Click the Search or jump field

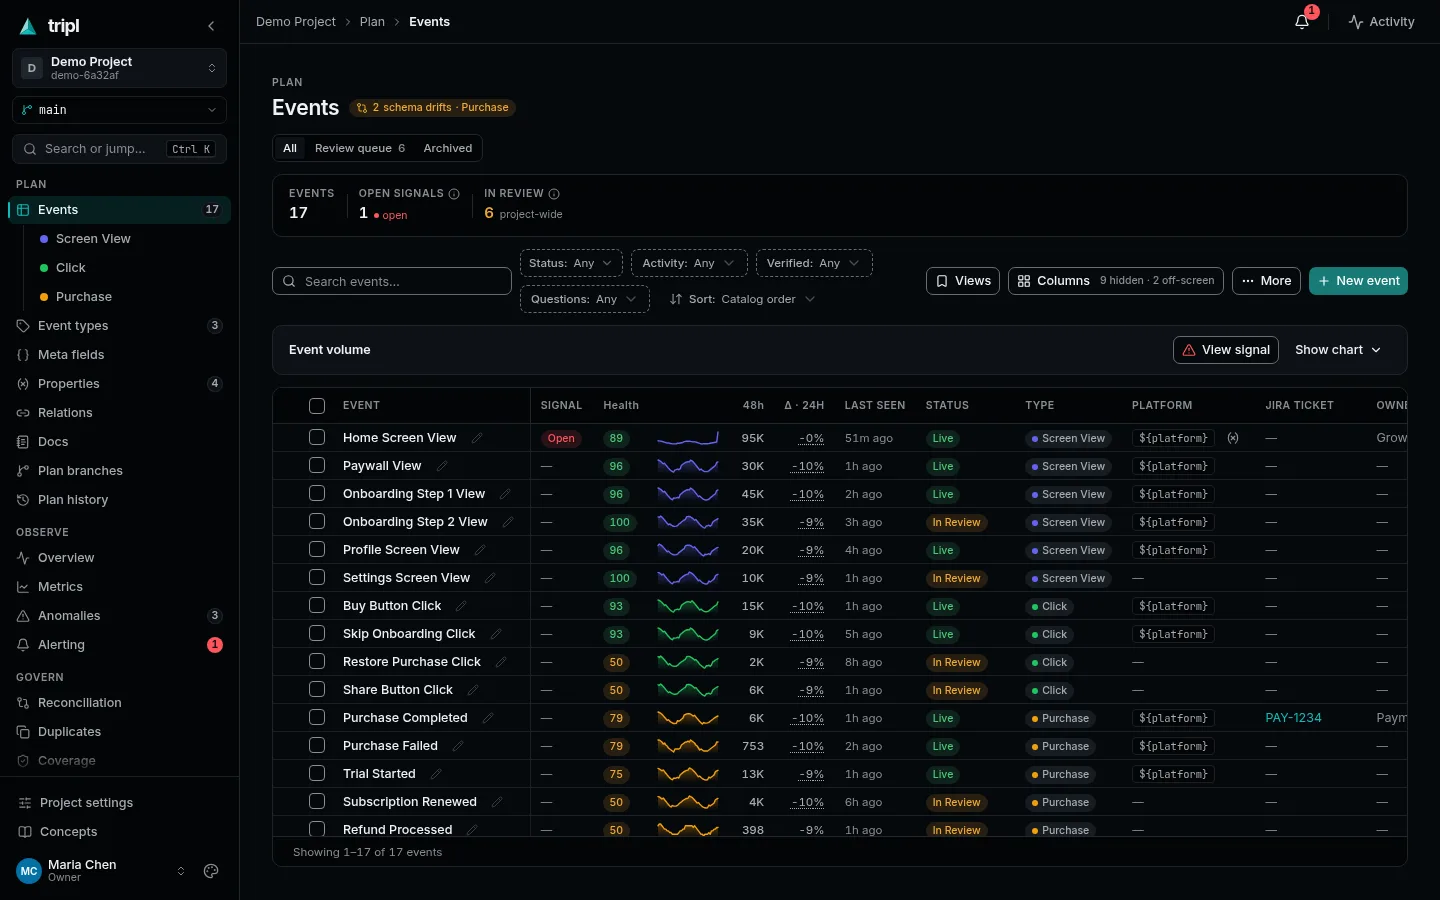(119, 149)
